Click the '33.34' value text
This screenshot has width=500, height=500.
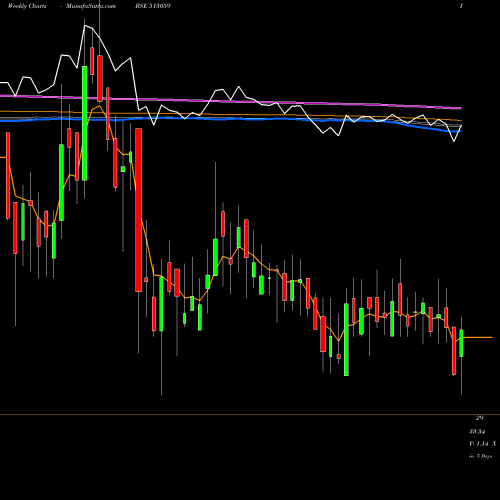pos(477,432)
